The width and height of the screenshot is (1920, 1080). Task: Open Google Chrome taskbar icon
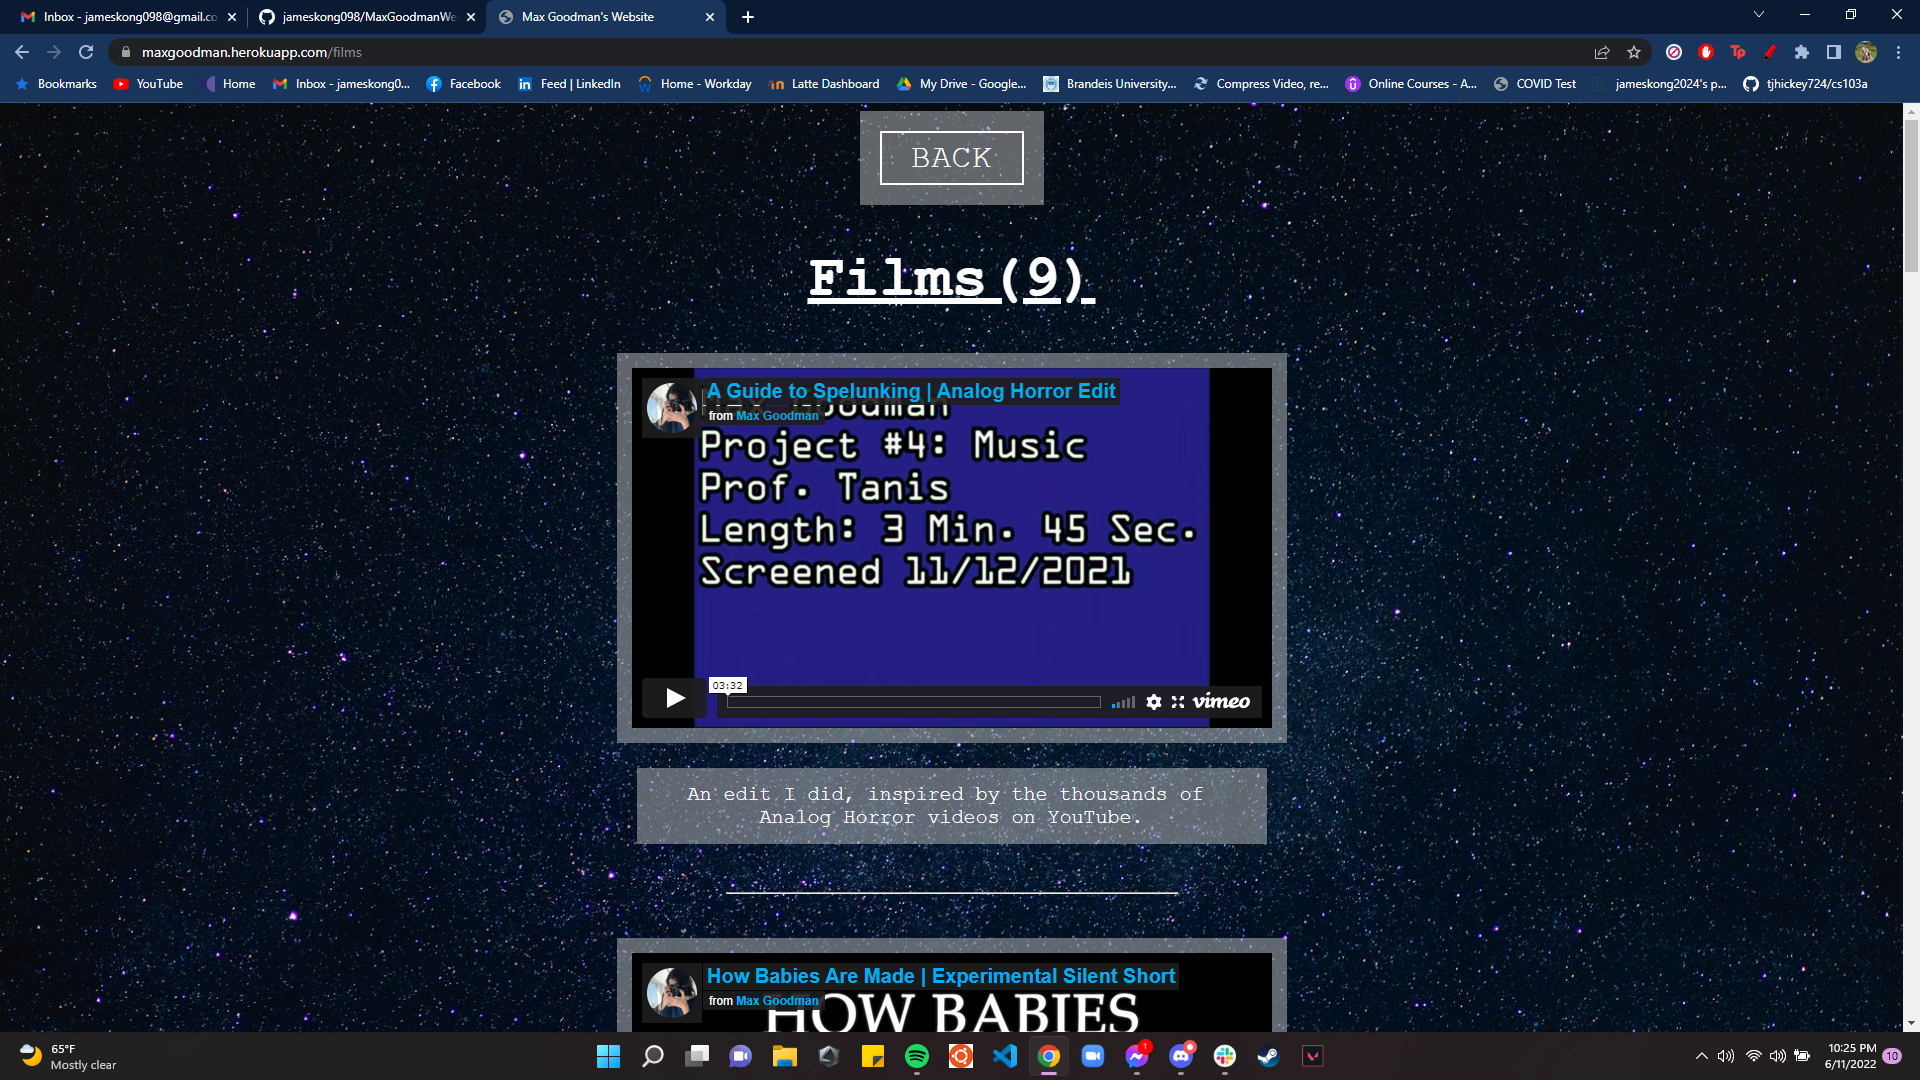coord(1050,1056)
